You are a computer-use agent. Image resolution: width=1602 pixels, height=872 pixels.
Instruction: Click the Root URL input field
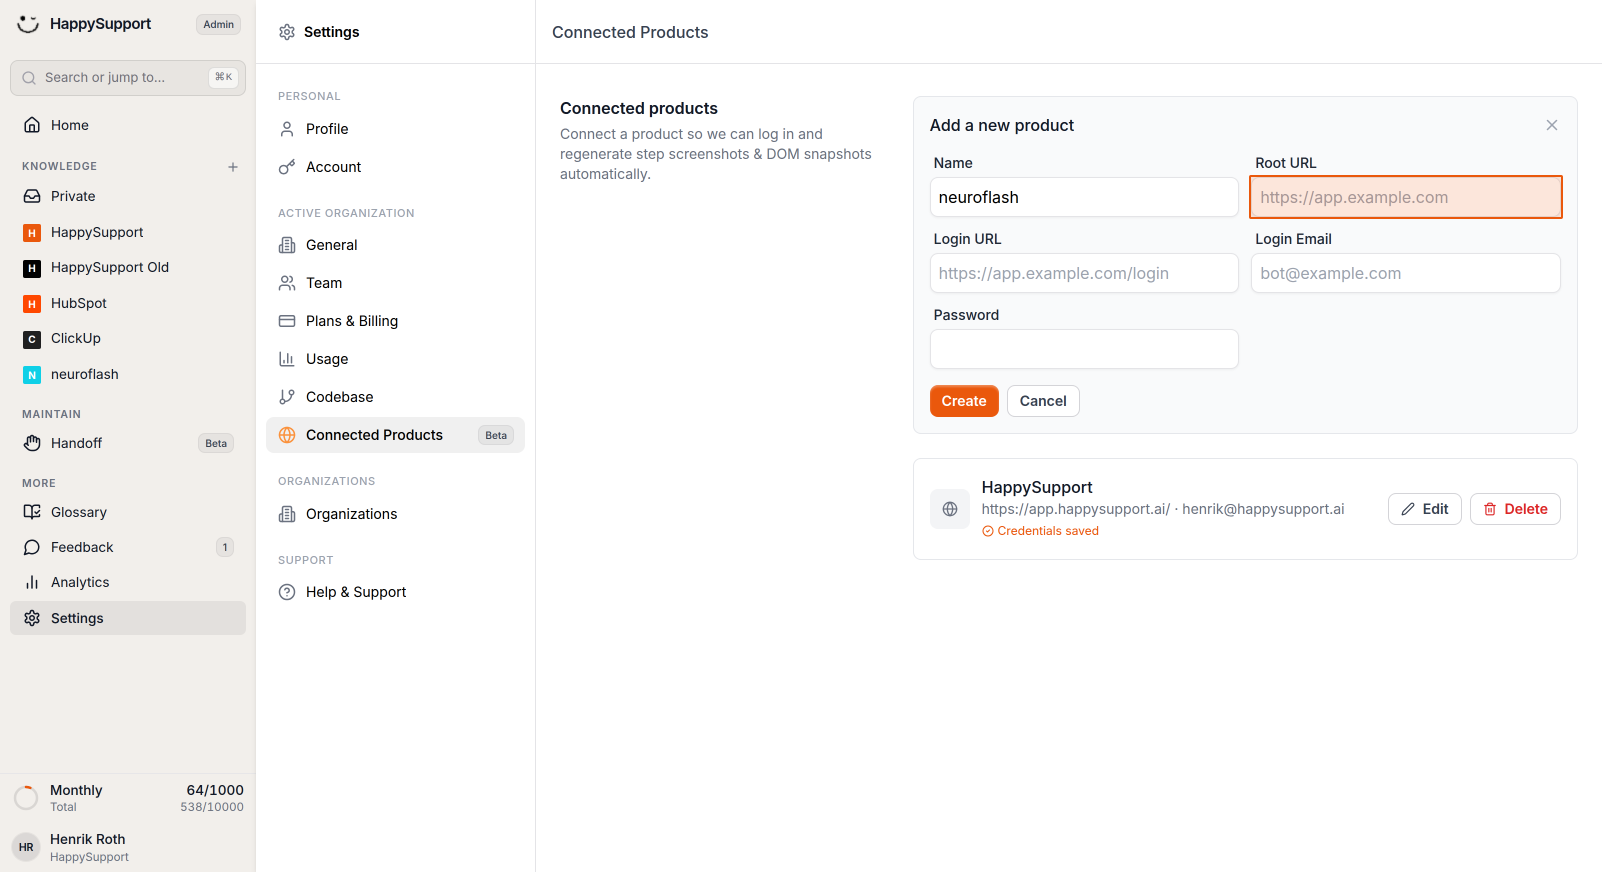(x=1406, y=197)
